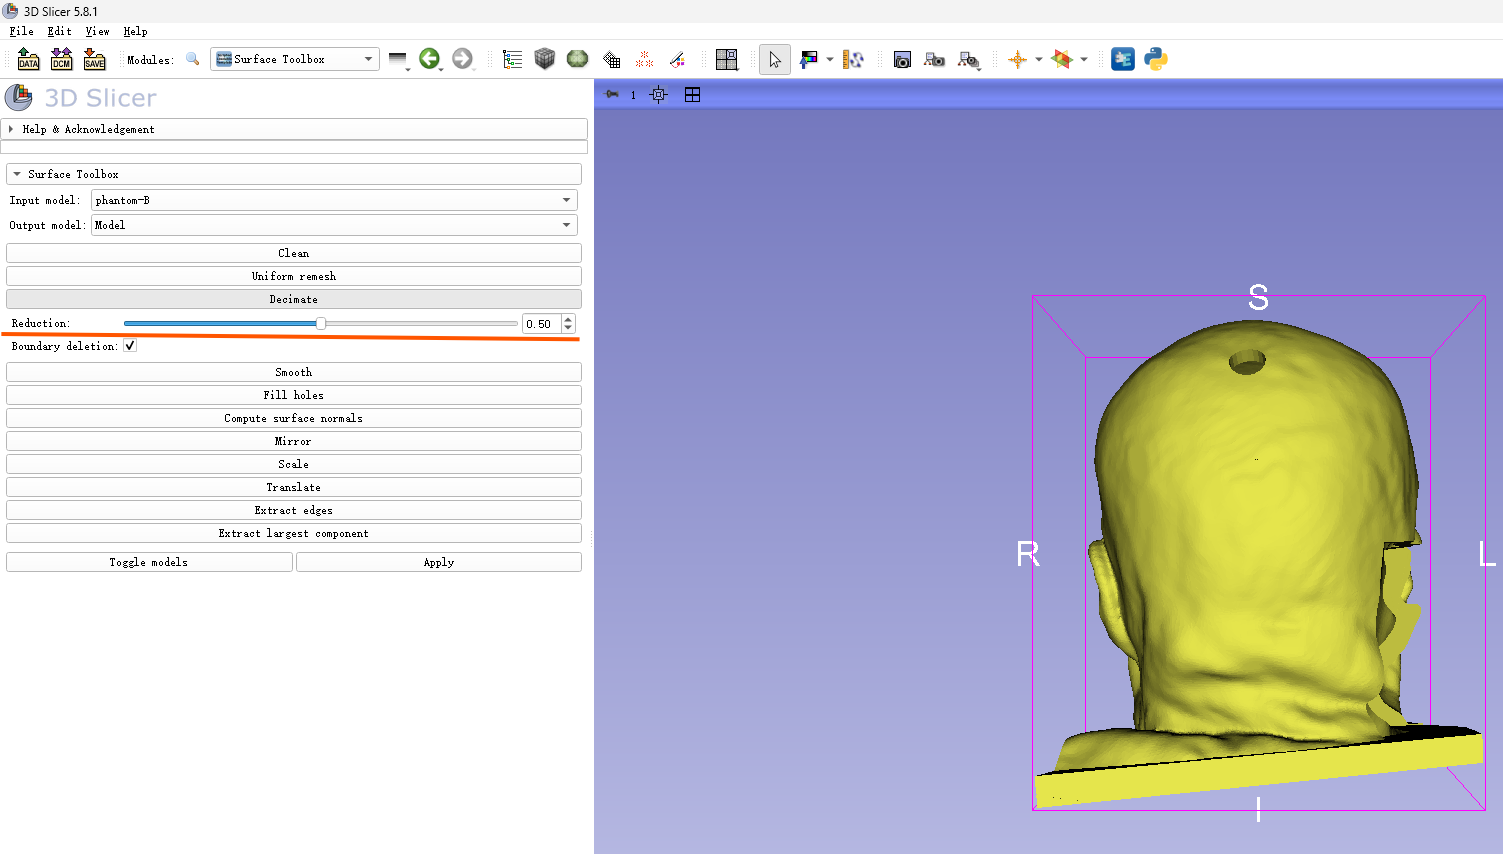Uncheck the Boundary deletion checkbox
The width and height of the screenshot is (1503, 854).
click(130, 346)
